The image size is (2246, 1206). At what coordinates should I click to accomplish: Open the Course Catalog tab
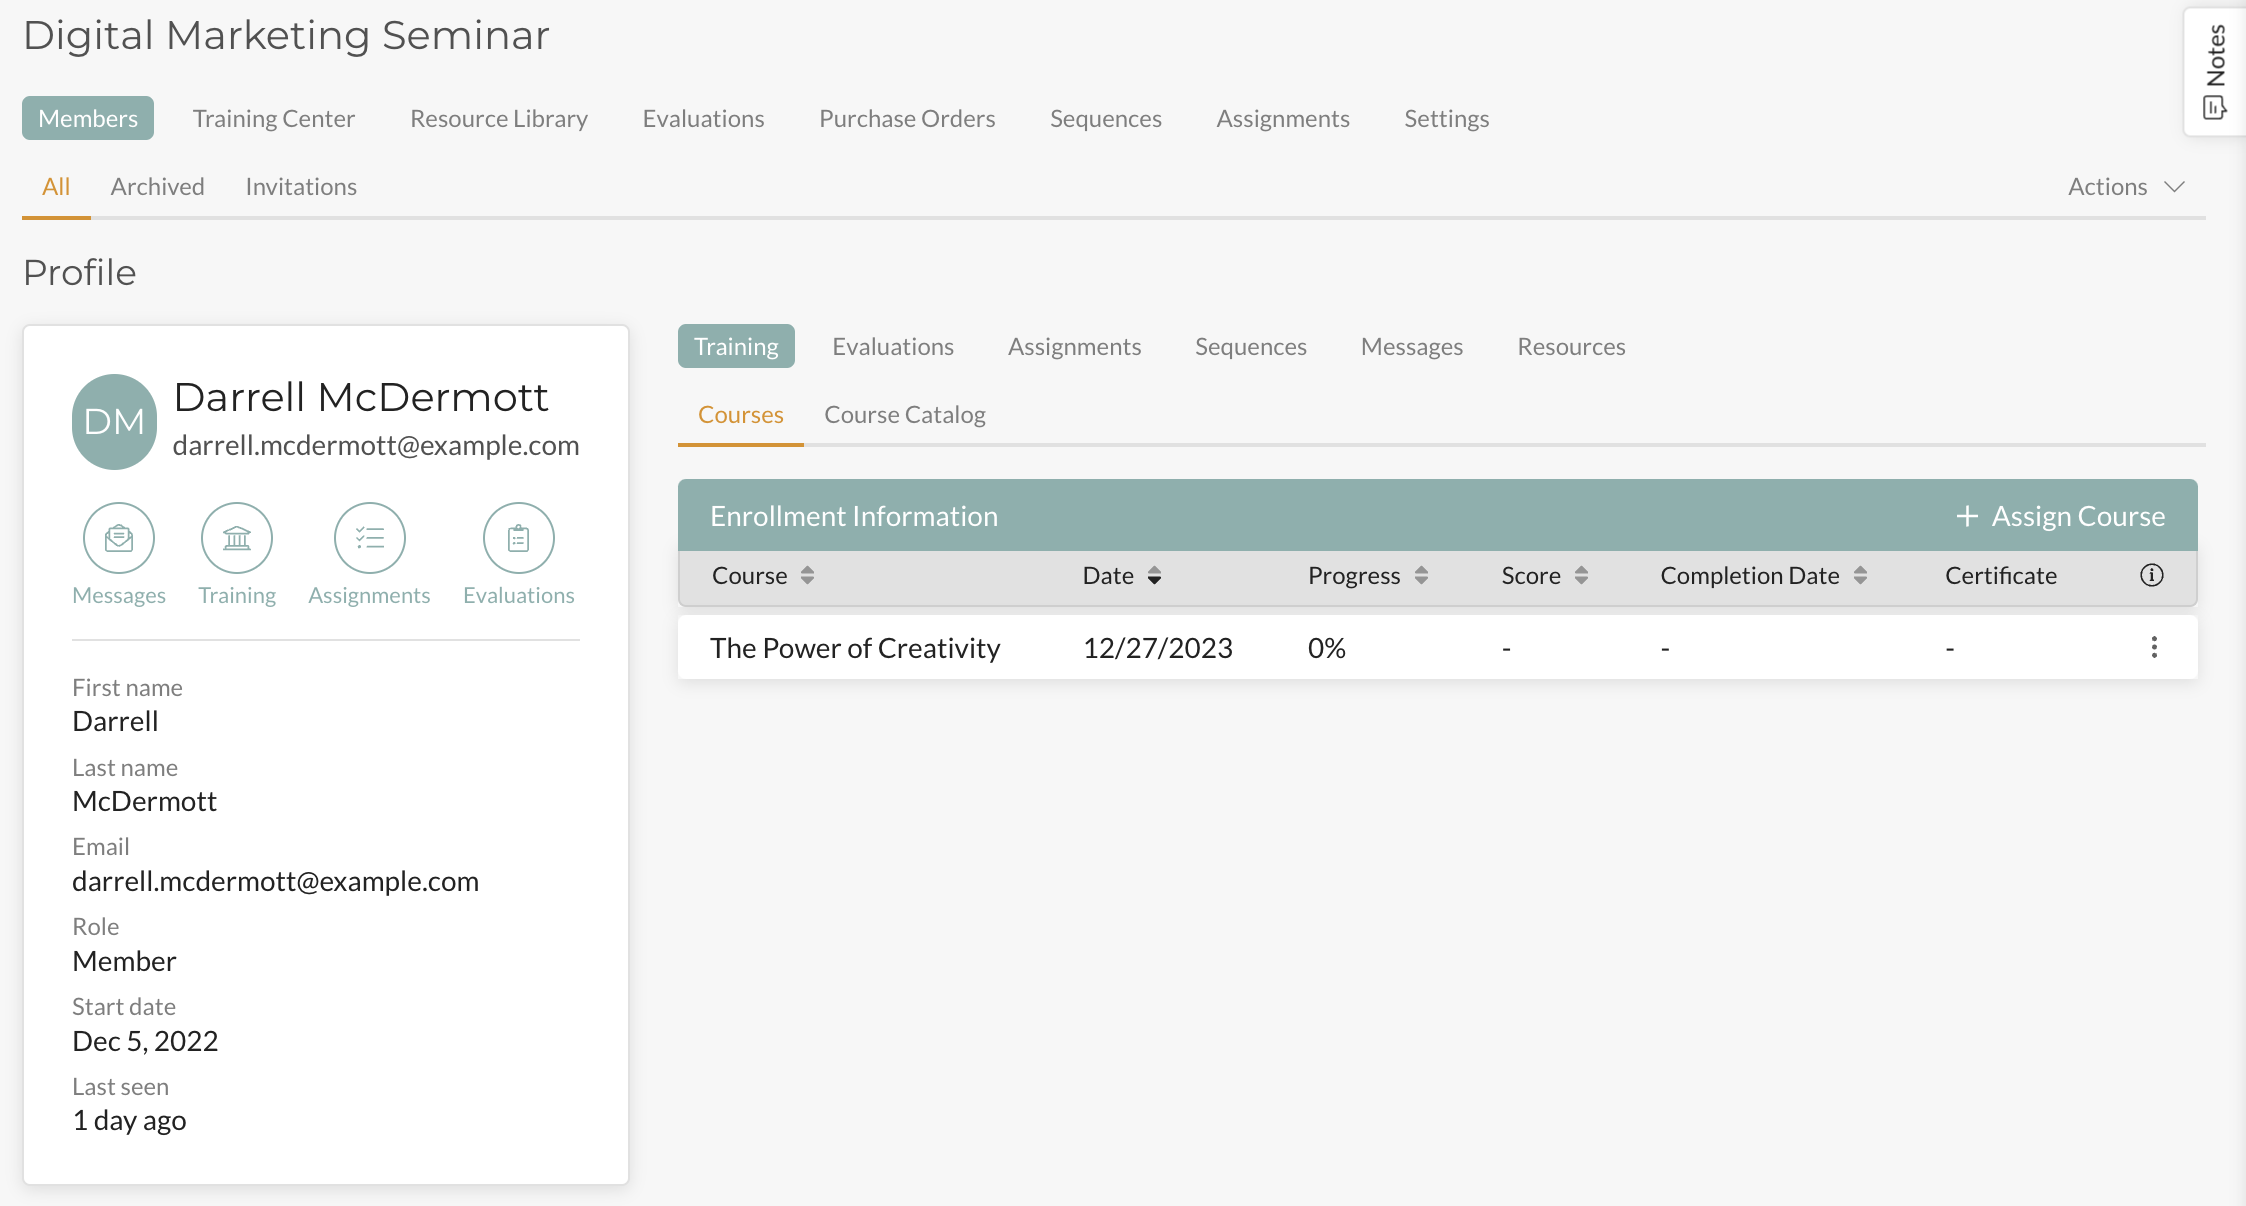pyautogui.click(x=904, y=414)
